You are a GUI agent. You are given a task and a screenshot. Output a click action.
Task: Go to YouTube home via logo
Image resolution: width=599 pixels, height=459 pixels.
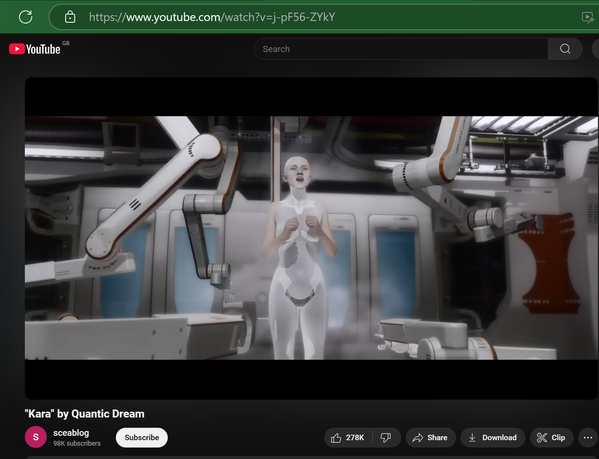[35, 49]
